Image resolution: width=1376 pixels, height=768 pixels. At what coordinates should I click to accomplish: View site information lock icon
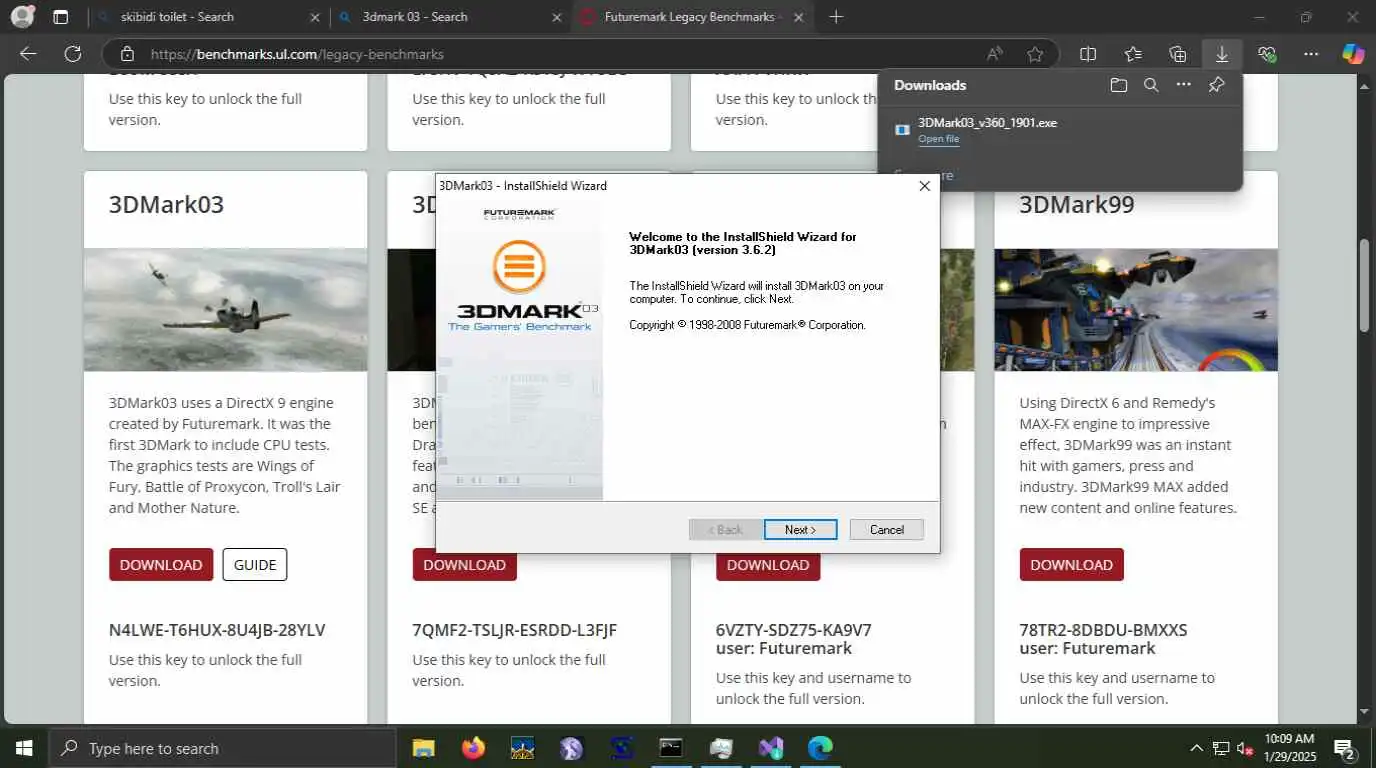click(126, 54)
